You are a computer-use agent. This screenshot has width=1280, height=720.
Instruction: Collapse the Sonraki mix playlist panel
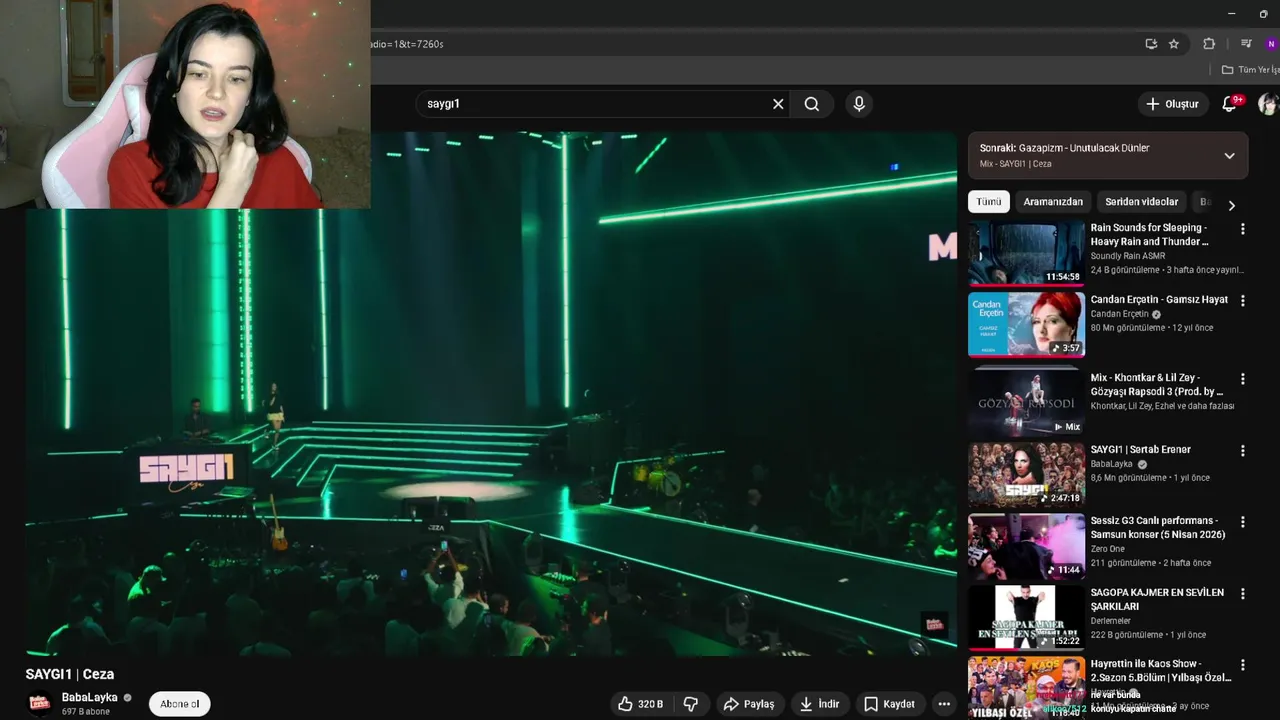pos(1230,156)
